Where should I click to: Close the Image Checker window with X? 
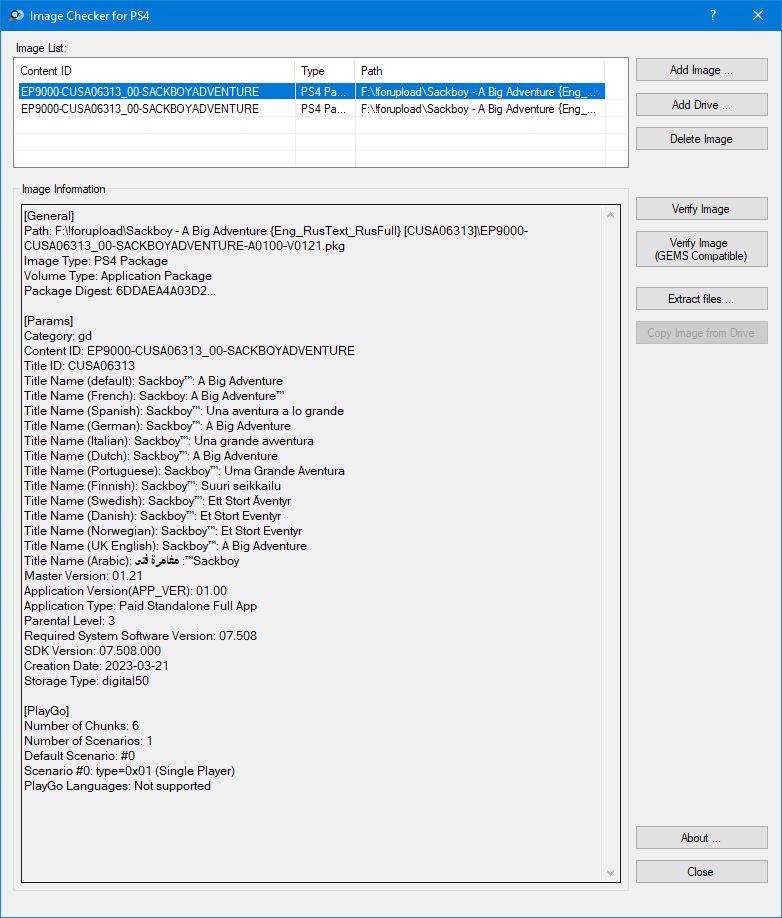pos(757,15)
